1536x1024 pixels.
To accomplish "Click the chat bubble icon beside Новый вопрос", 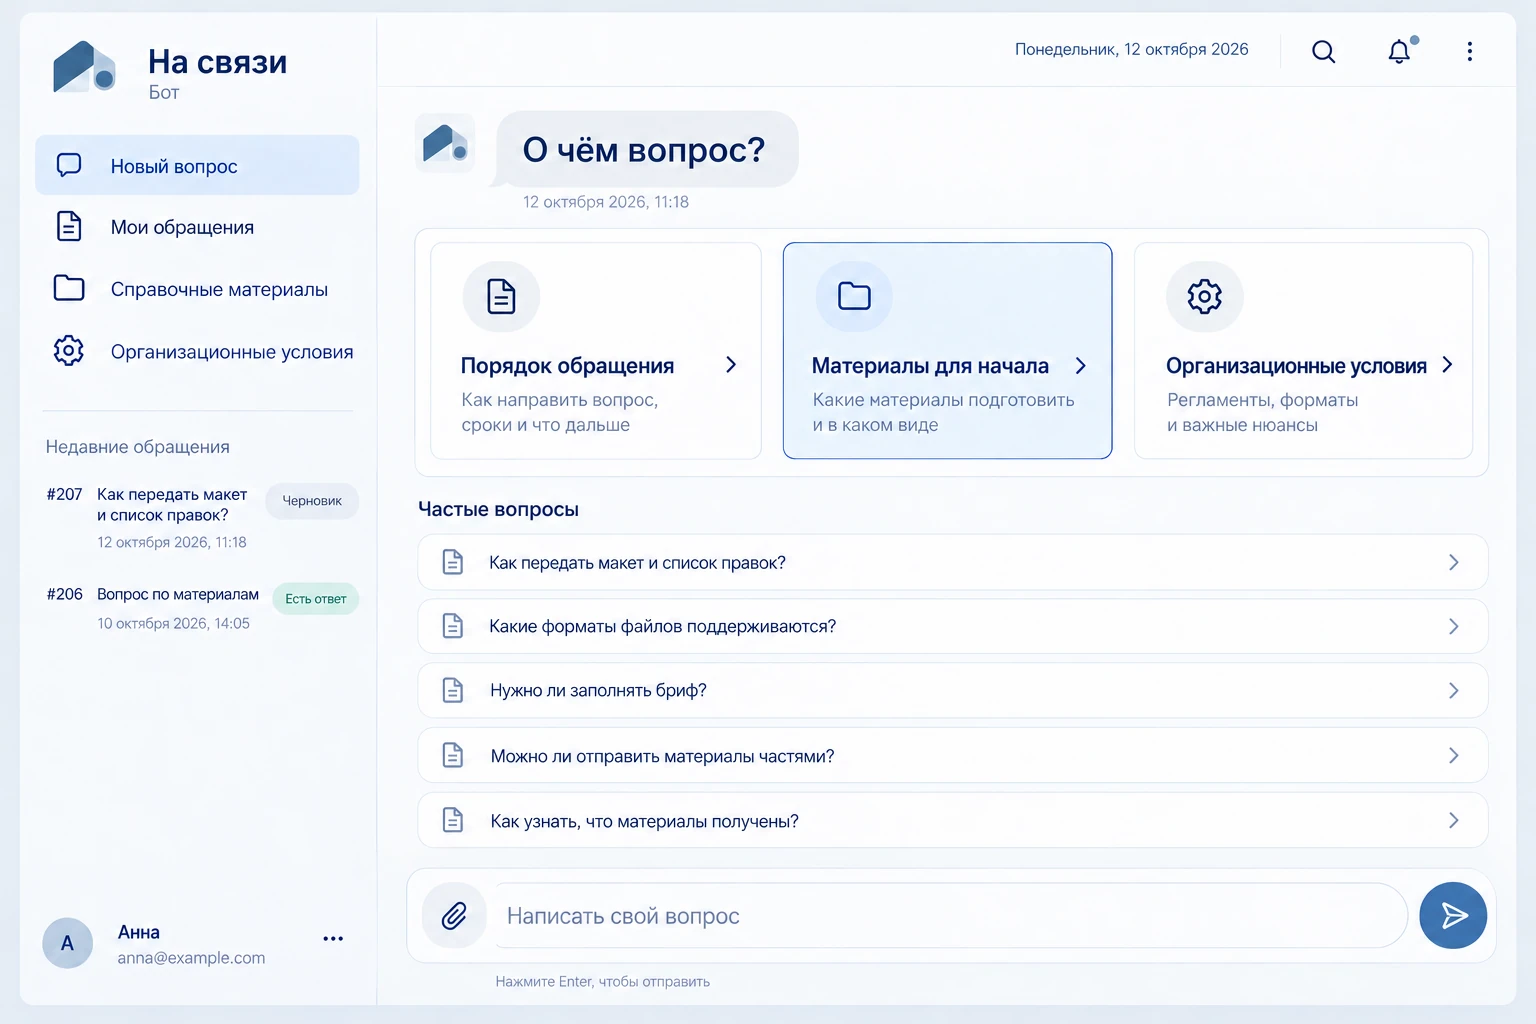I will [x=69, y=165].
